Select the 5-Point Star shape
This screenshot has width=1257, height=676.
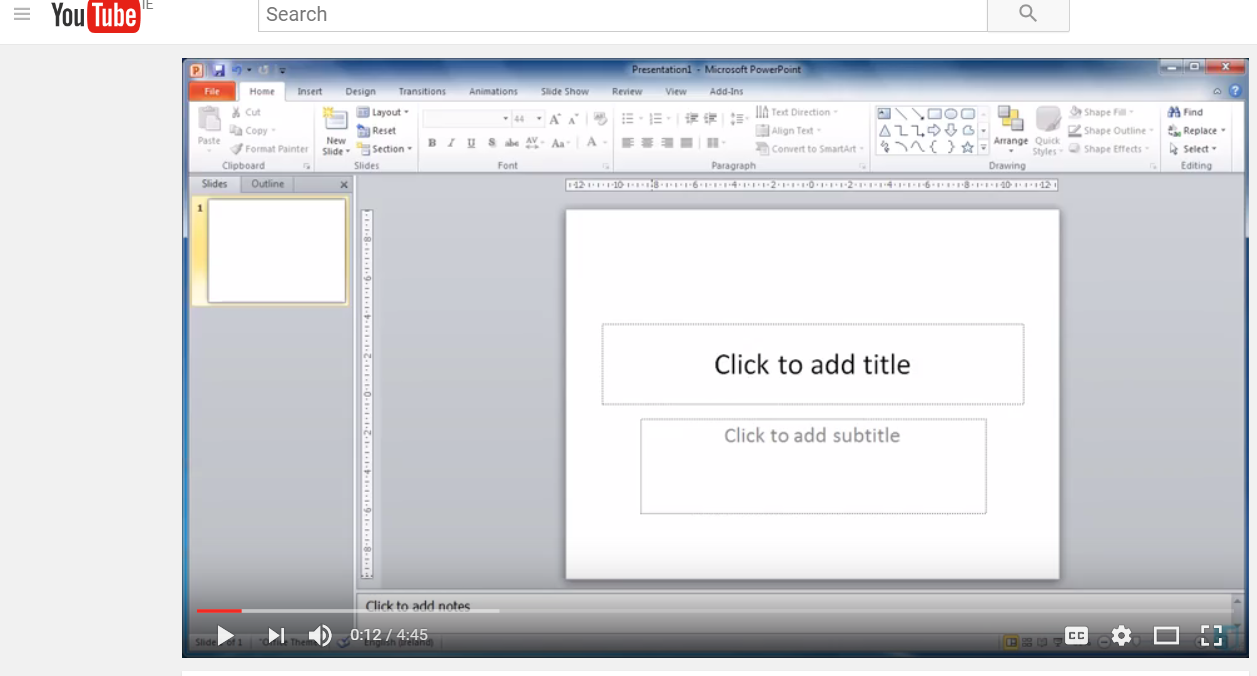pos(967,147)
